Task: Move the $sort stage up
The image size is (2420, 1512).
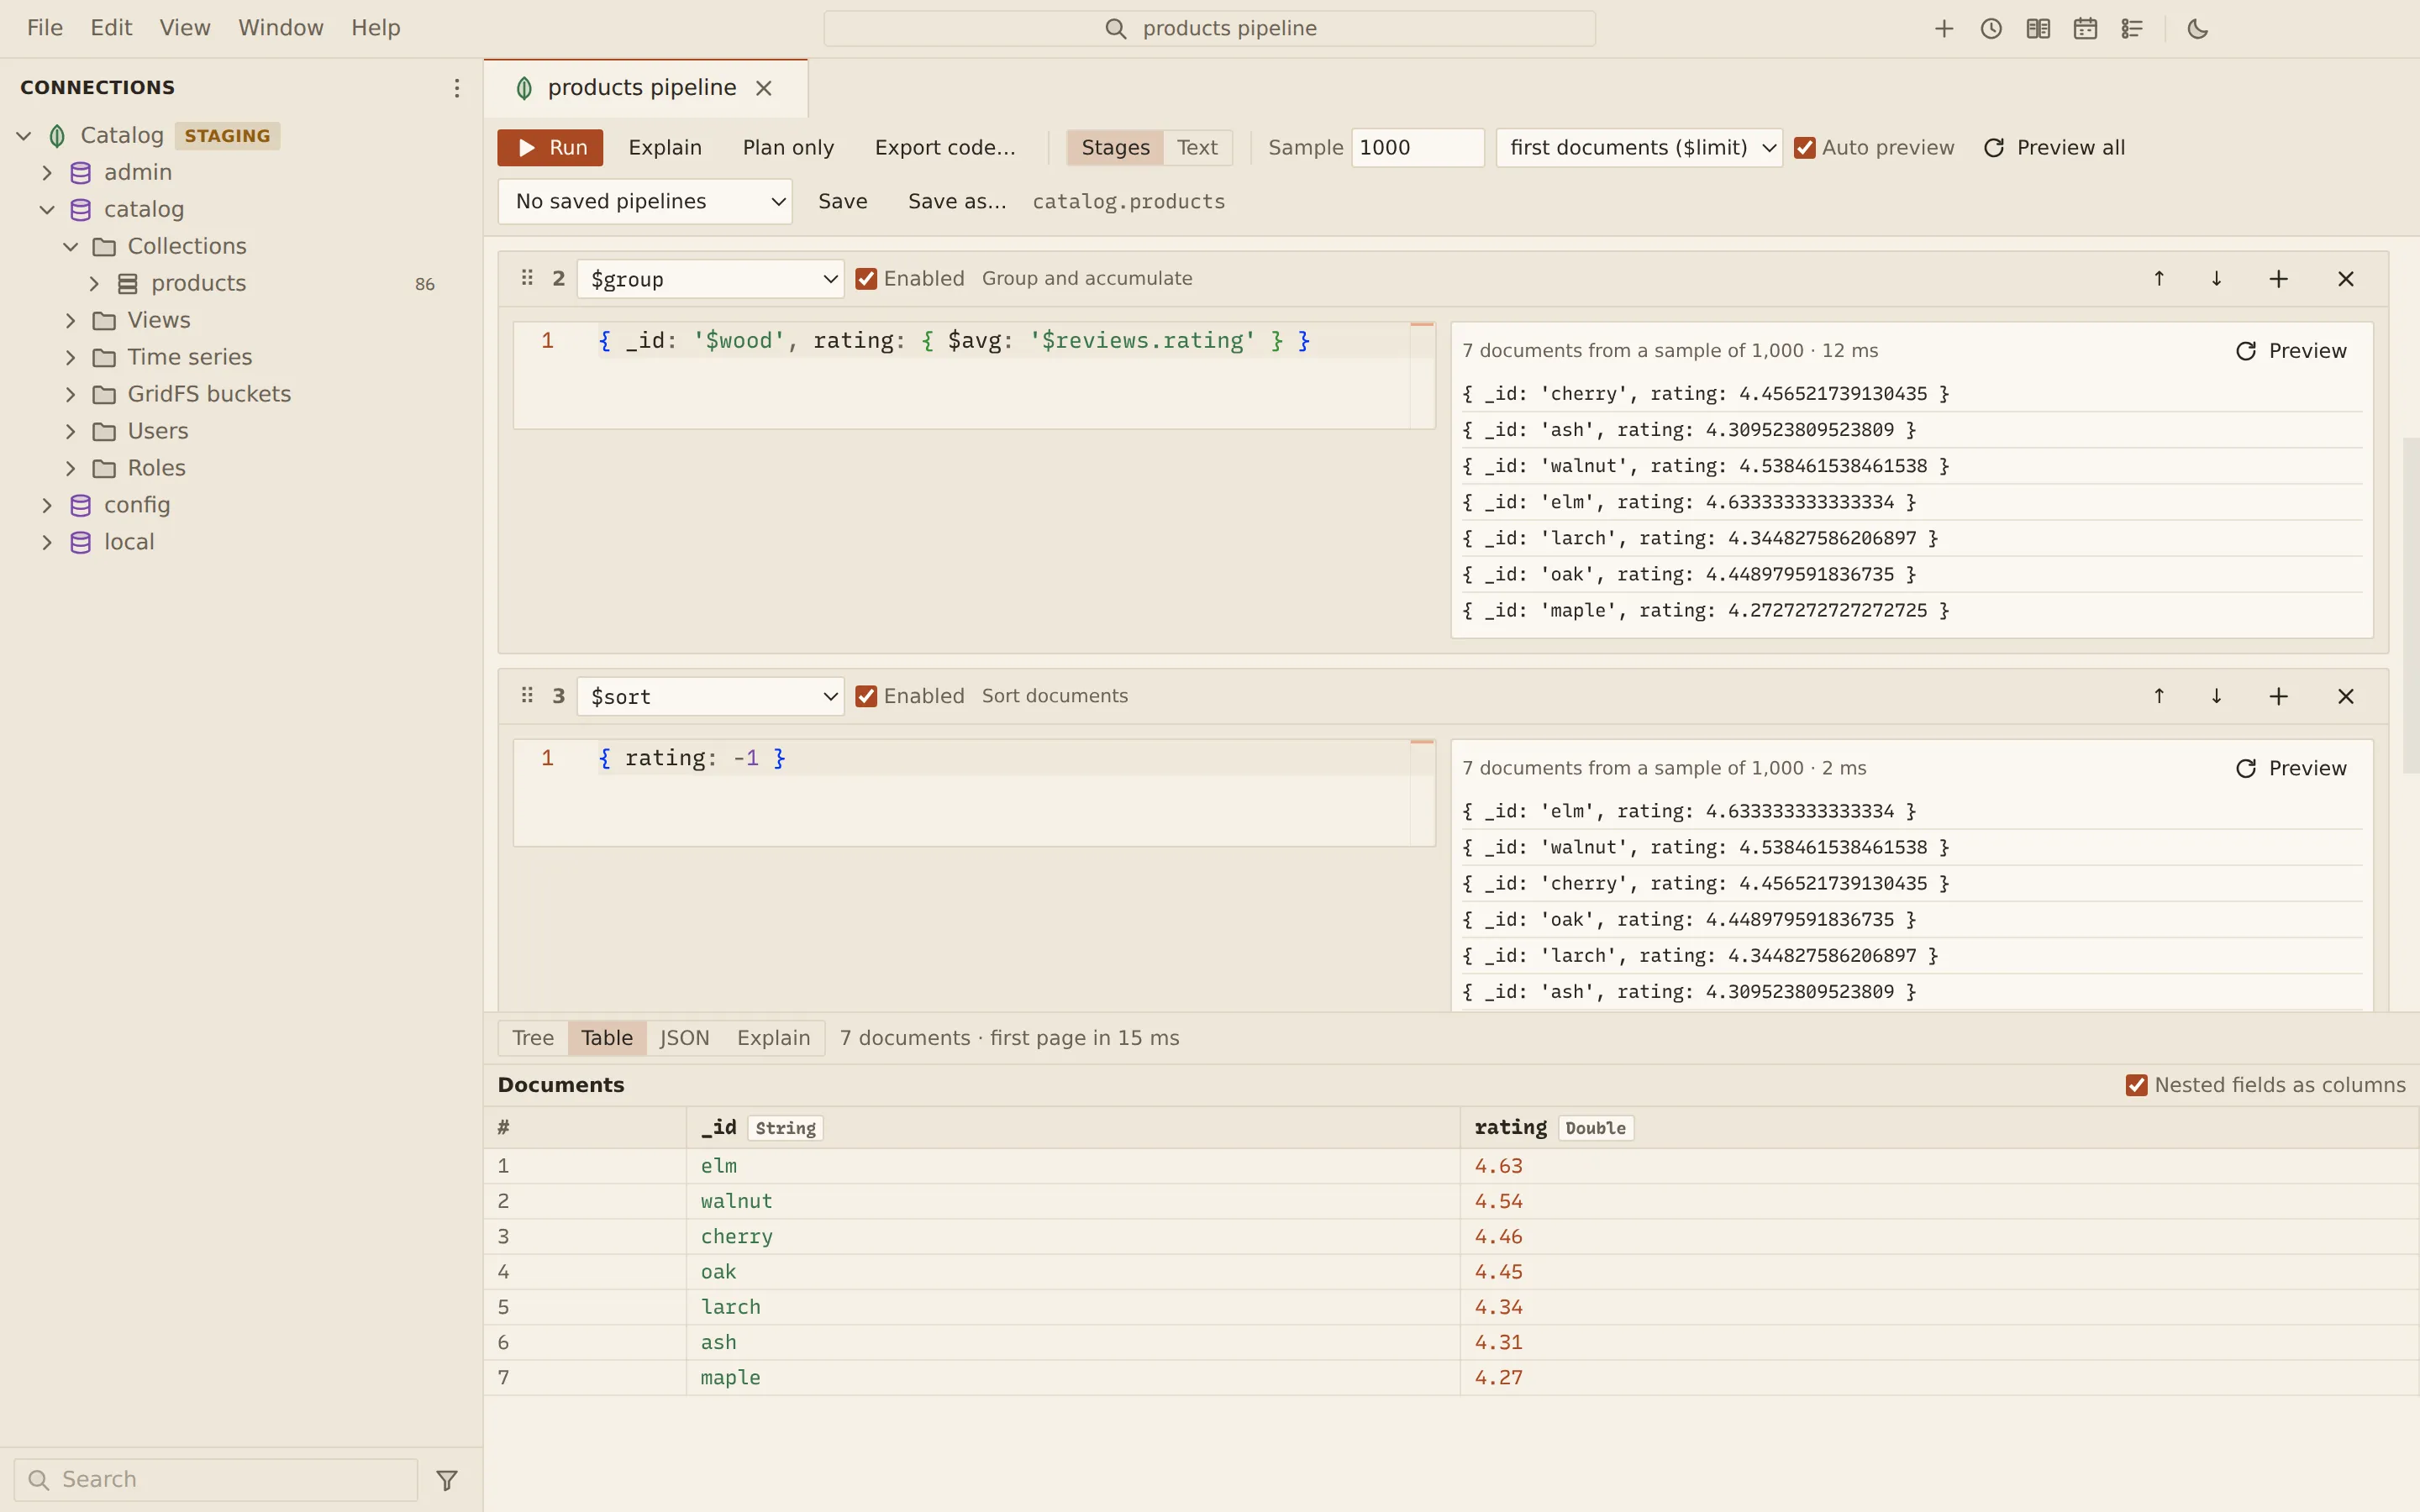Action: (2159, 696)
